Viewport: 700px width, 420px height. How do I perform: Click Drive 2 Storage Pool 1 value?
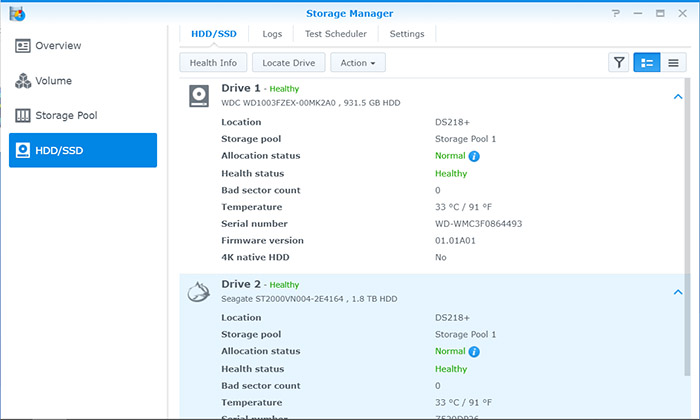[x=465, y=334]
